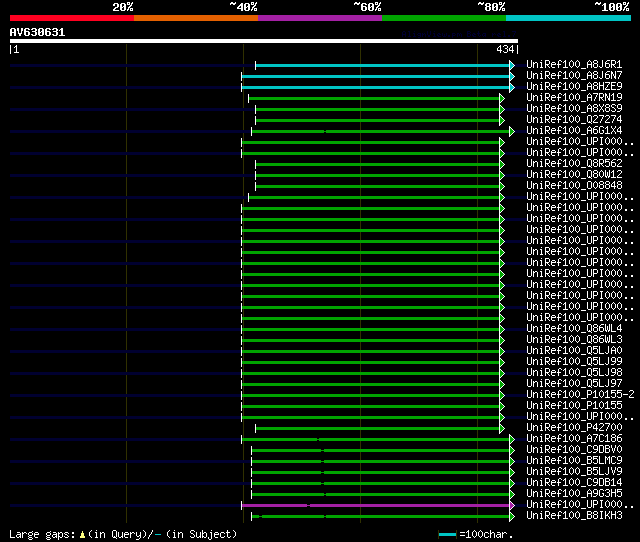The width and height of the screenshot is (640, 542).
Task: Click the green arrowhead of the Q8R562 alignment
Action: [x=502, y=164]
